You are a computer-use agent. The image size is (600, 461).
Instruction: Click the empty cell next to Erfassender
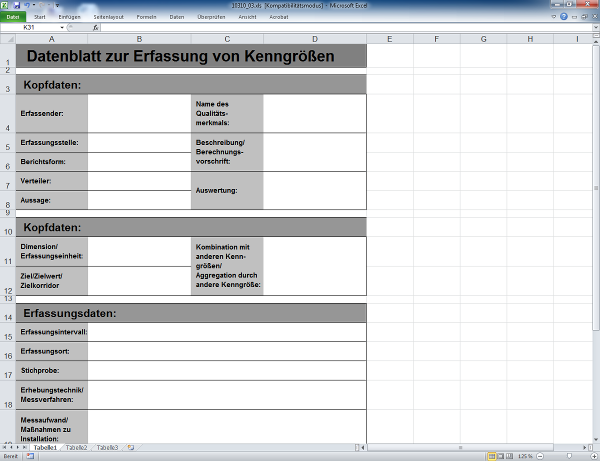click(x=139, y=113)
